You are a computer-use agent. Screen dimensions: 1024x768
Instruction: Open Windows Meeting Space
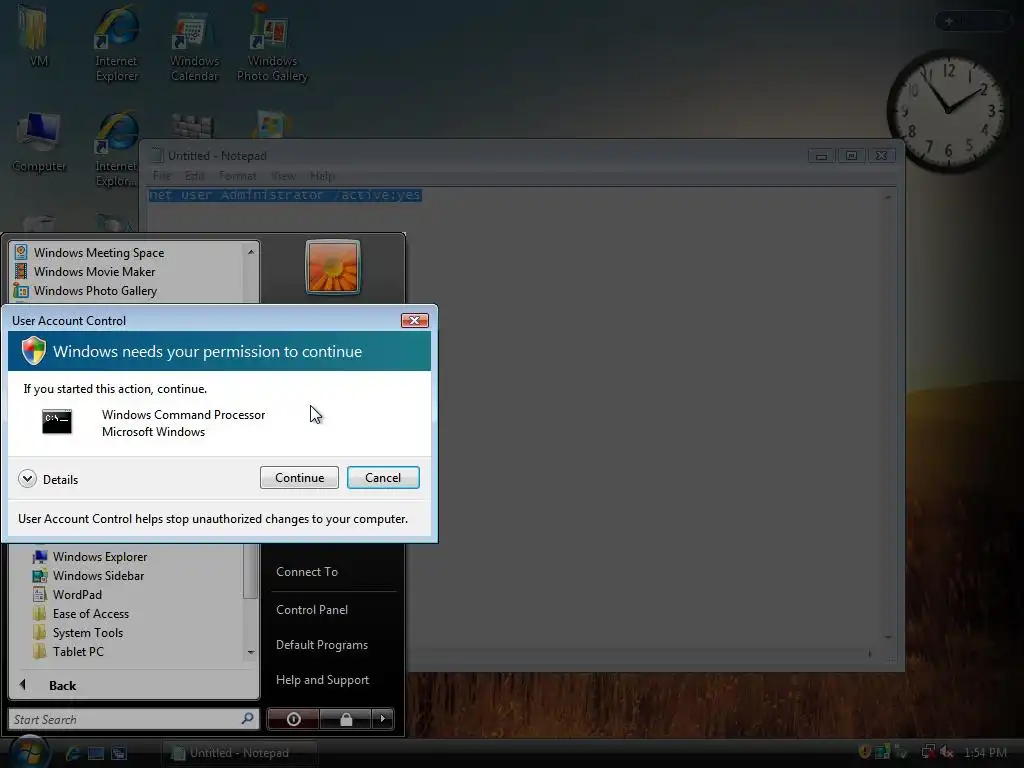click(x=99, y=253)
